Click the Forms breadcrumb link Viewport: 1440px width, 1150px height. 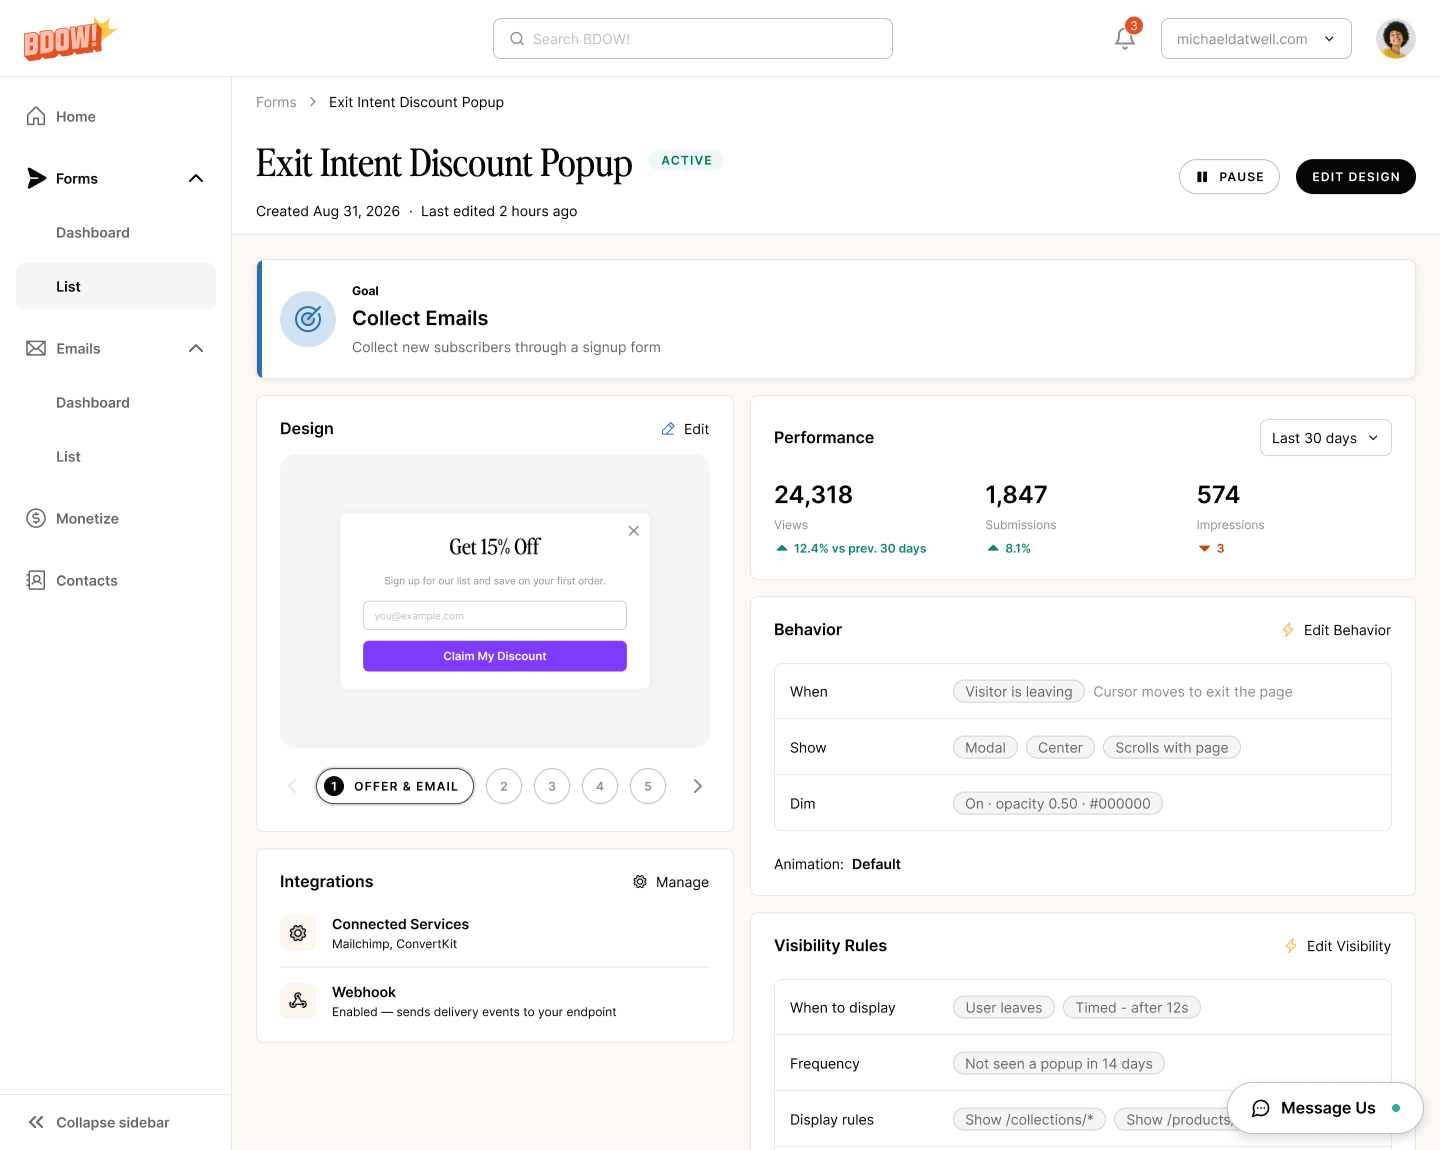click(x=276, y=102)
